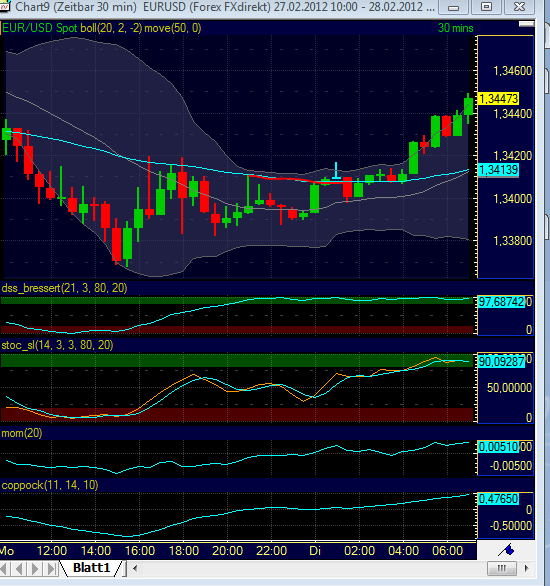The width and height of the screenshot is (550, 586).
Task: Go to previous sheet tab arrow
Action: [19, 568]
